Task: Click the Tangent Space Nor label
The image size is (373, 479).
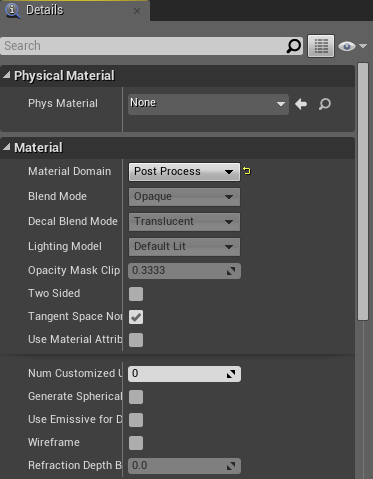Action: click(x=75, y=316)
